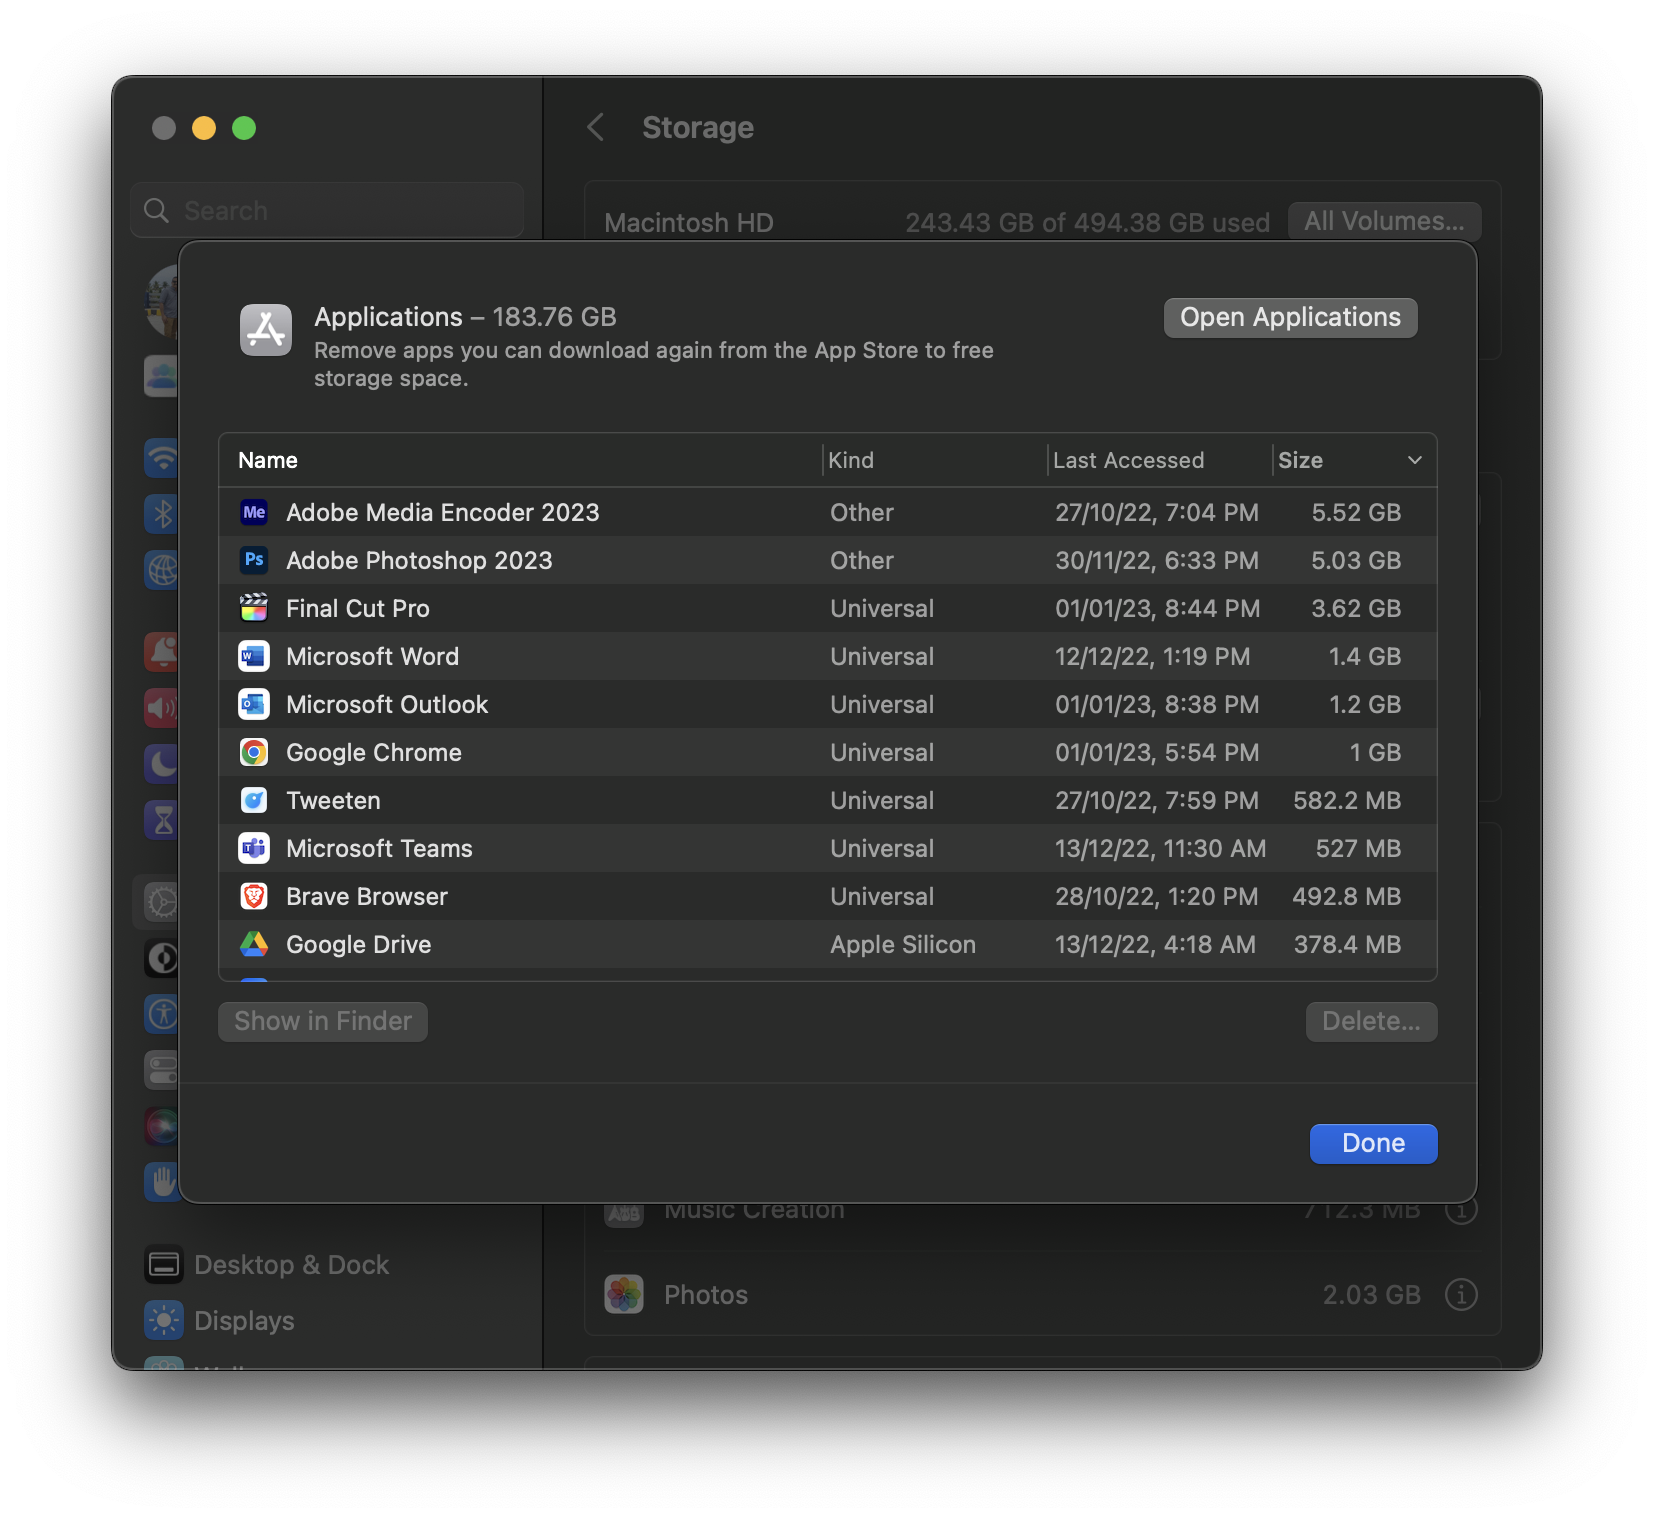Image resolution: width=1654 pixels, height=1518 pixels.
Task: Select the Brave Browser row name
Action: click(367, 896)
